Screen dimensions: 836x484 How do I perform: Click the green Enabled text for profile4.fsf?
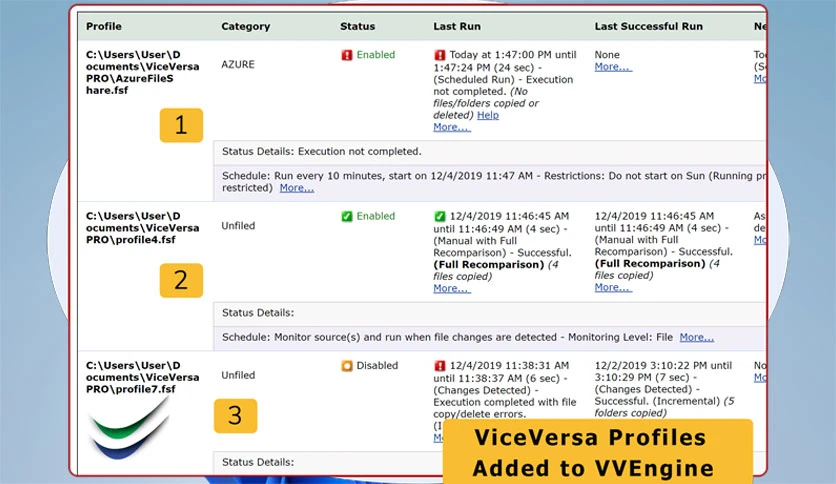click(376, 216)
